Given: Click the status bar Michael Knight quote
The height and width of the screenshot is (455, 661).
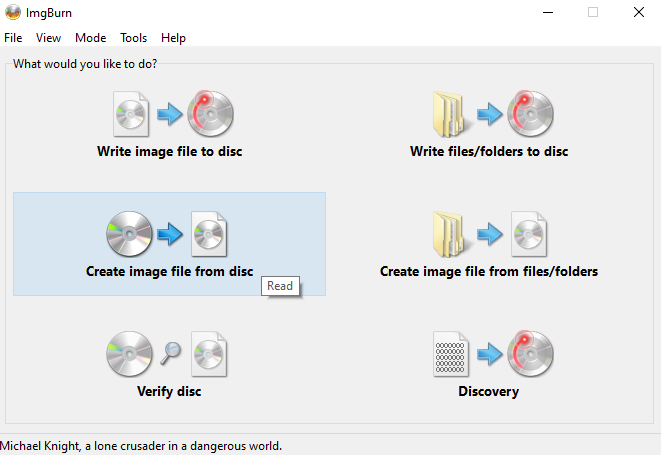Looking at the screenshot, I should [x=141, y=446].
